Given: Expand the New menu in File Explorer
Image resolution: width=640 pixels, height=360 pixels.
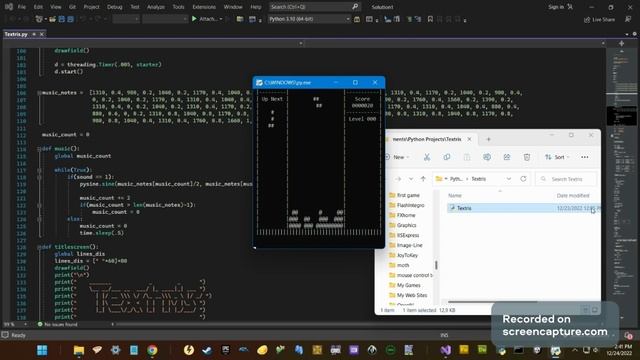Looking at the screenshot, I should point(398,157).
